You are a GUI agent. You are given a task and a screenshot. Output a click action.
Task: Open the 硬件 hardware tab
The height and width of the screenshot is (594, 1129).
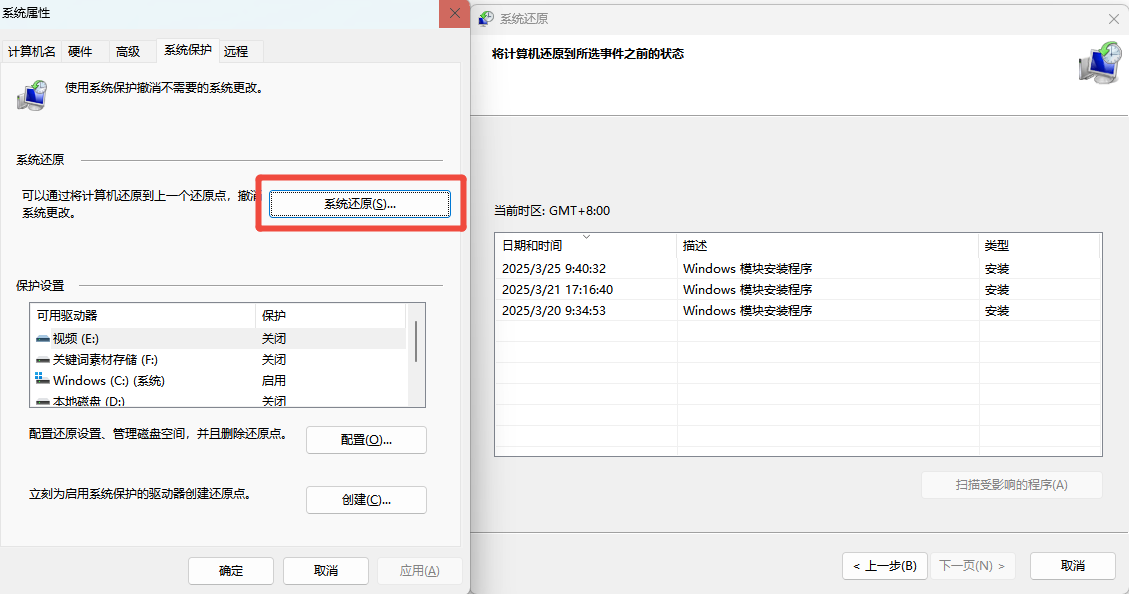click(80, 52)
